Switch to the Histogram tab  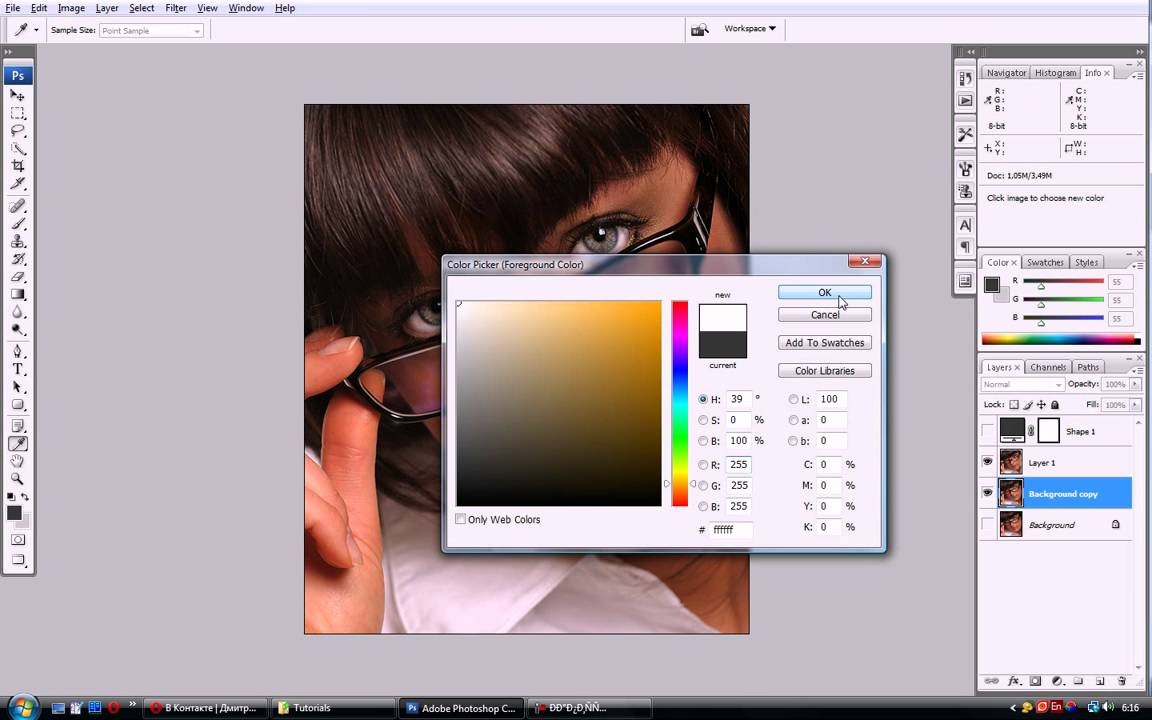(1055, 73)
